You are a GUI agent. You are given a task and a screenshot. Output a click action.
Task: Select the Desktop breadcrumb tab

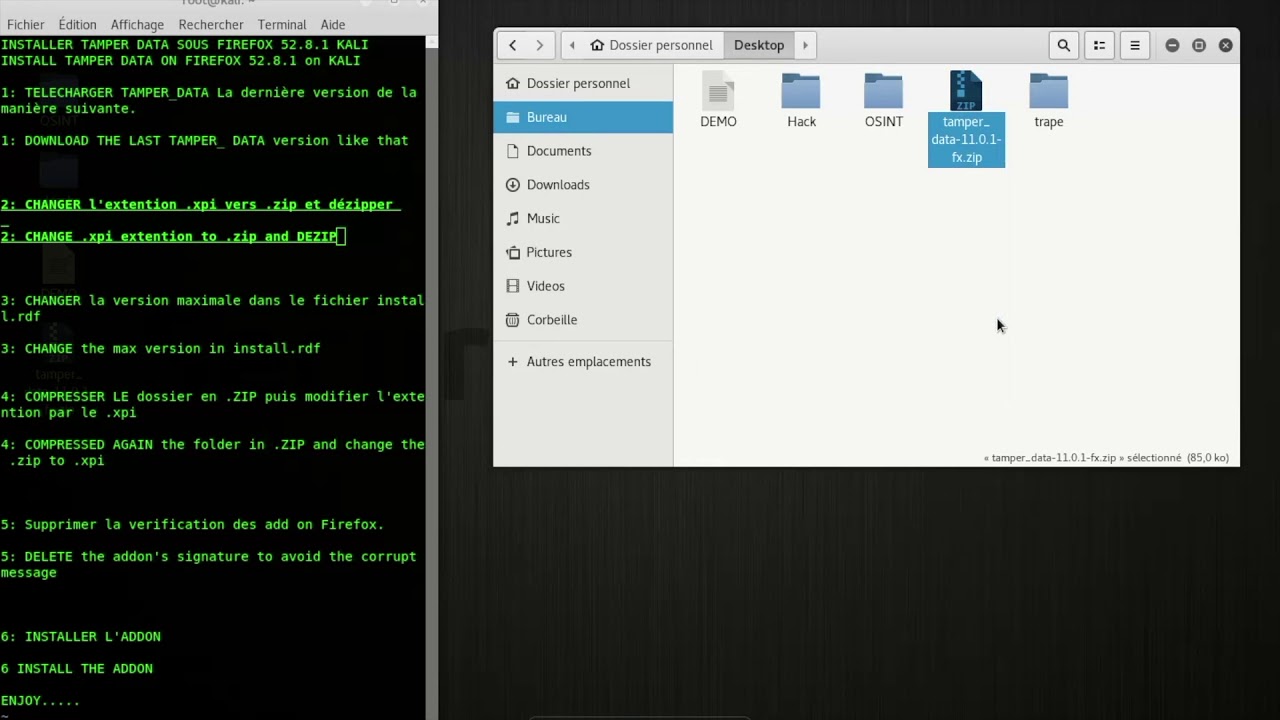[759, 45]
